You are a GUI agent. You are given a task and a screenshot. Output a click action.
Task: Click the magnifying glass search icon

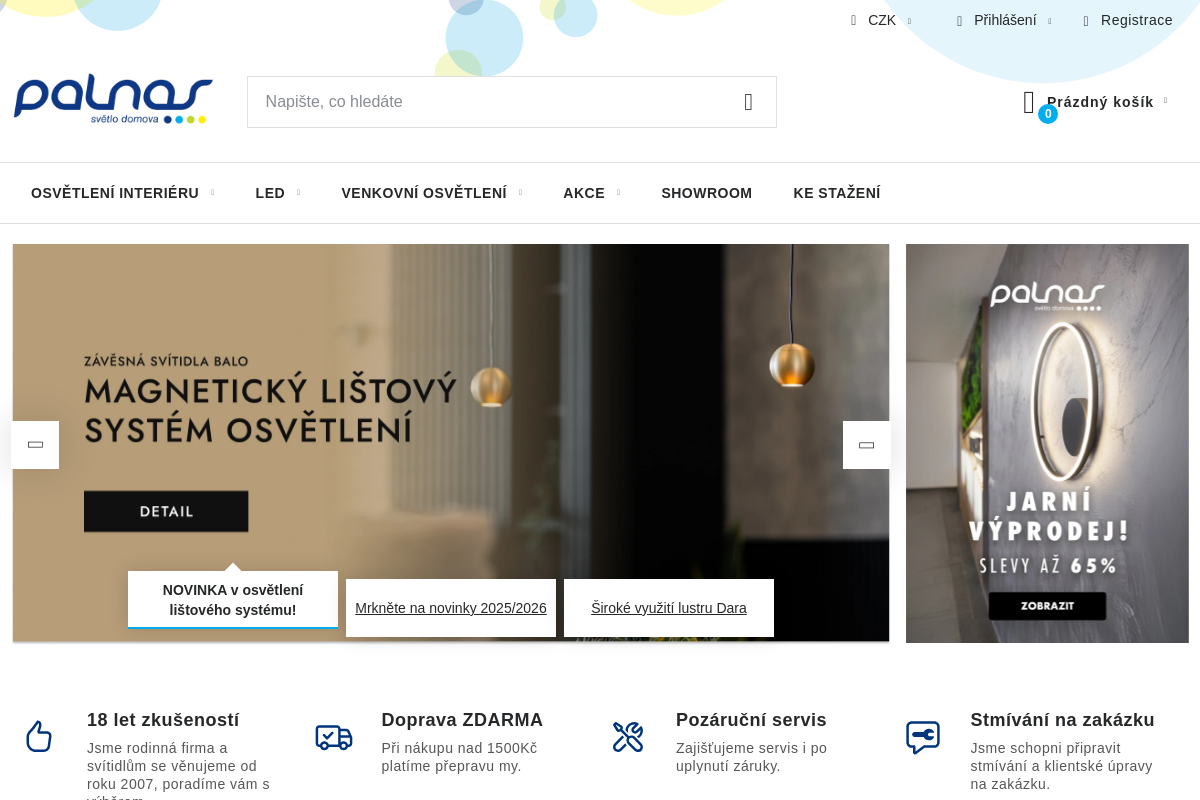click(x=748, y=101)
